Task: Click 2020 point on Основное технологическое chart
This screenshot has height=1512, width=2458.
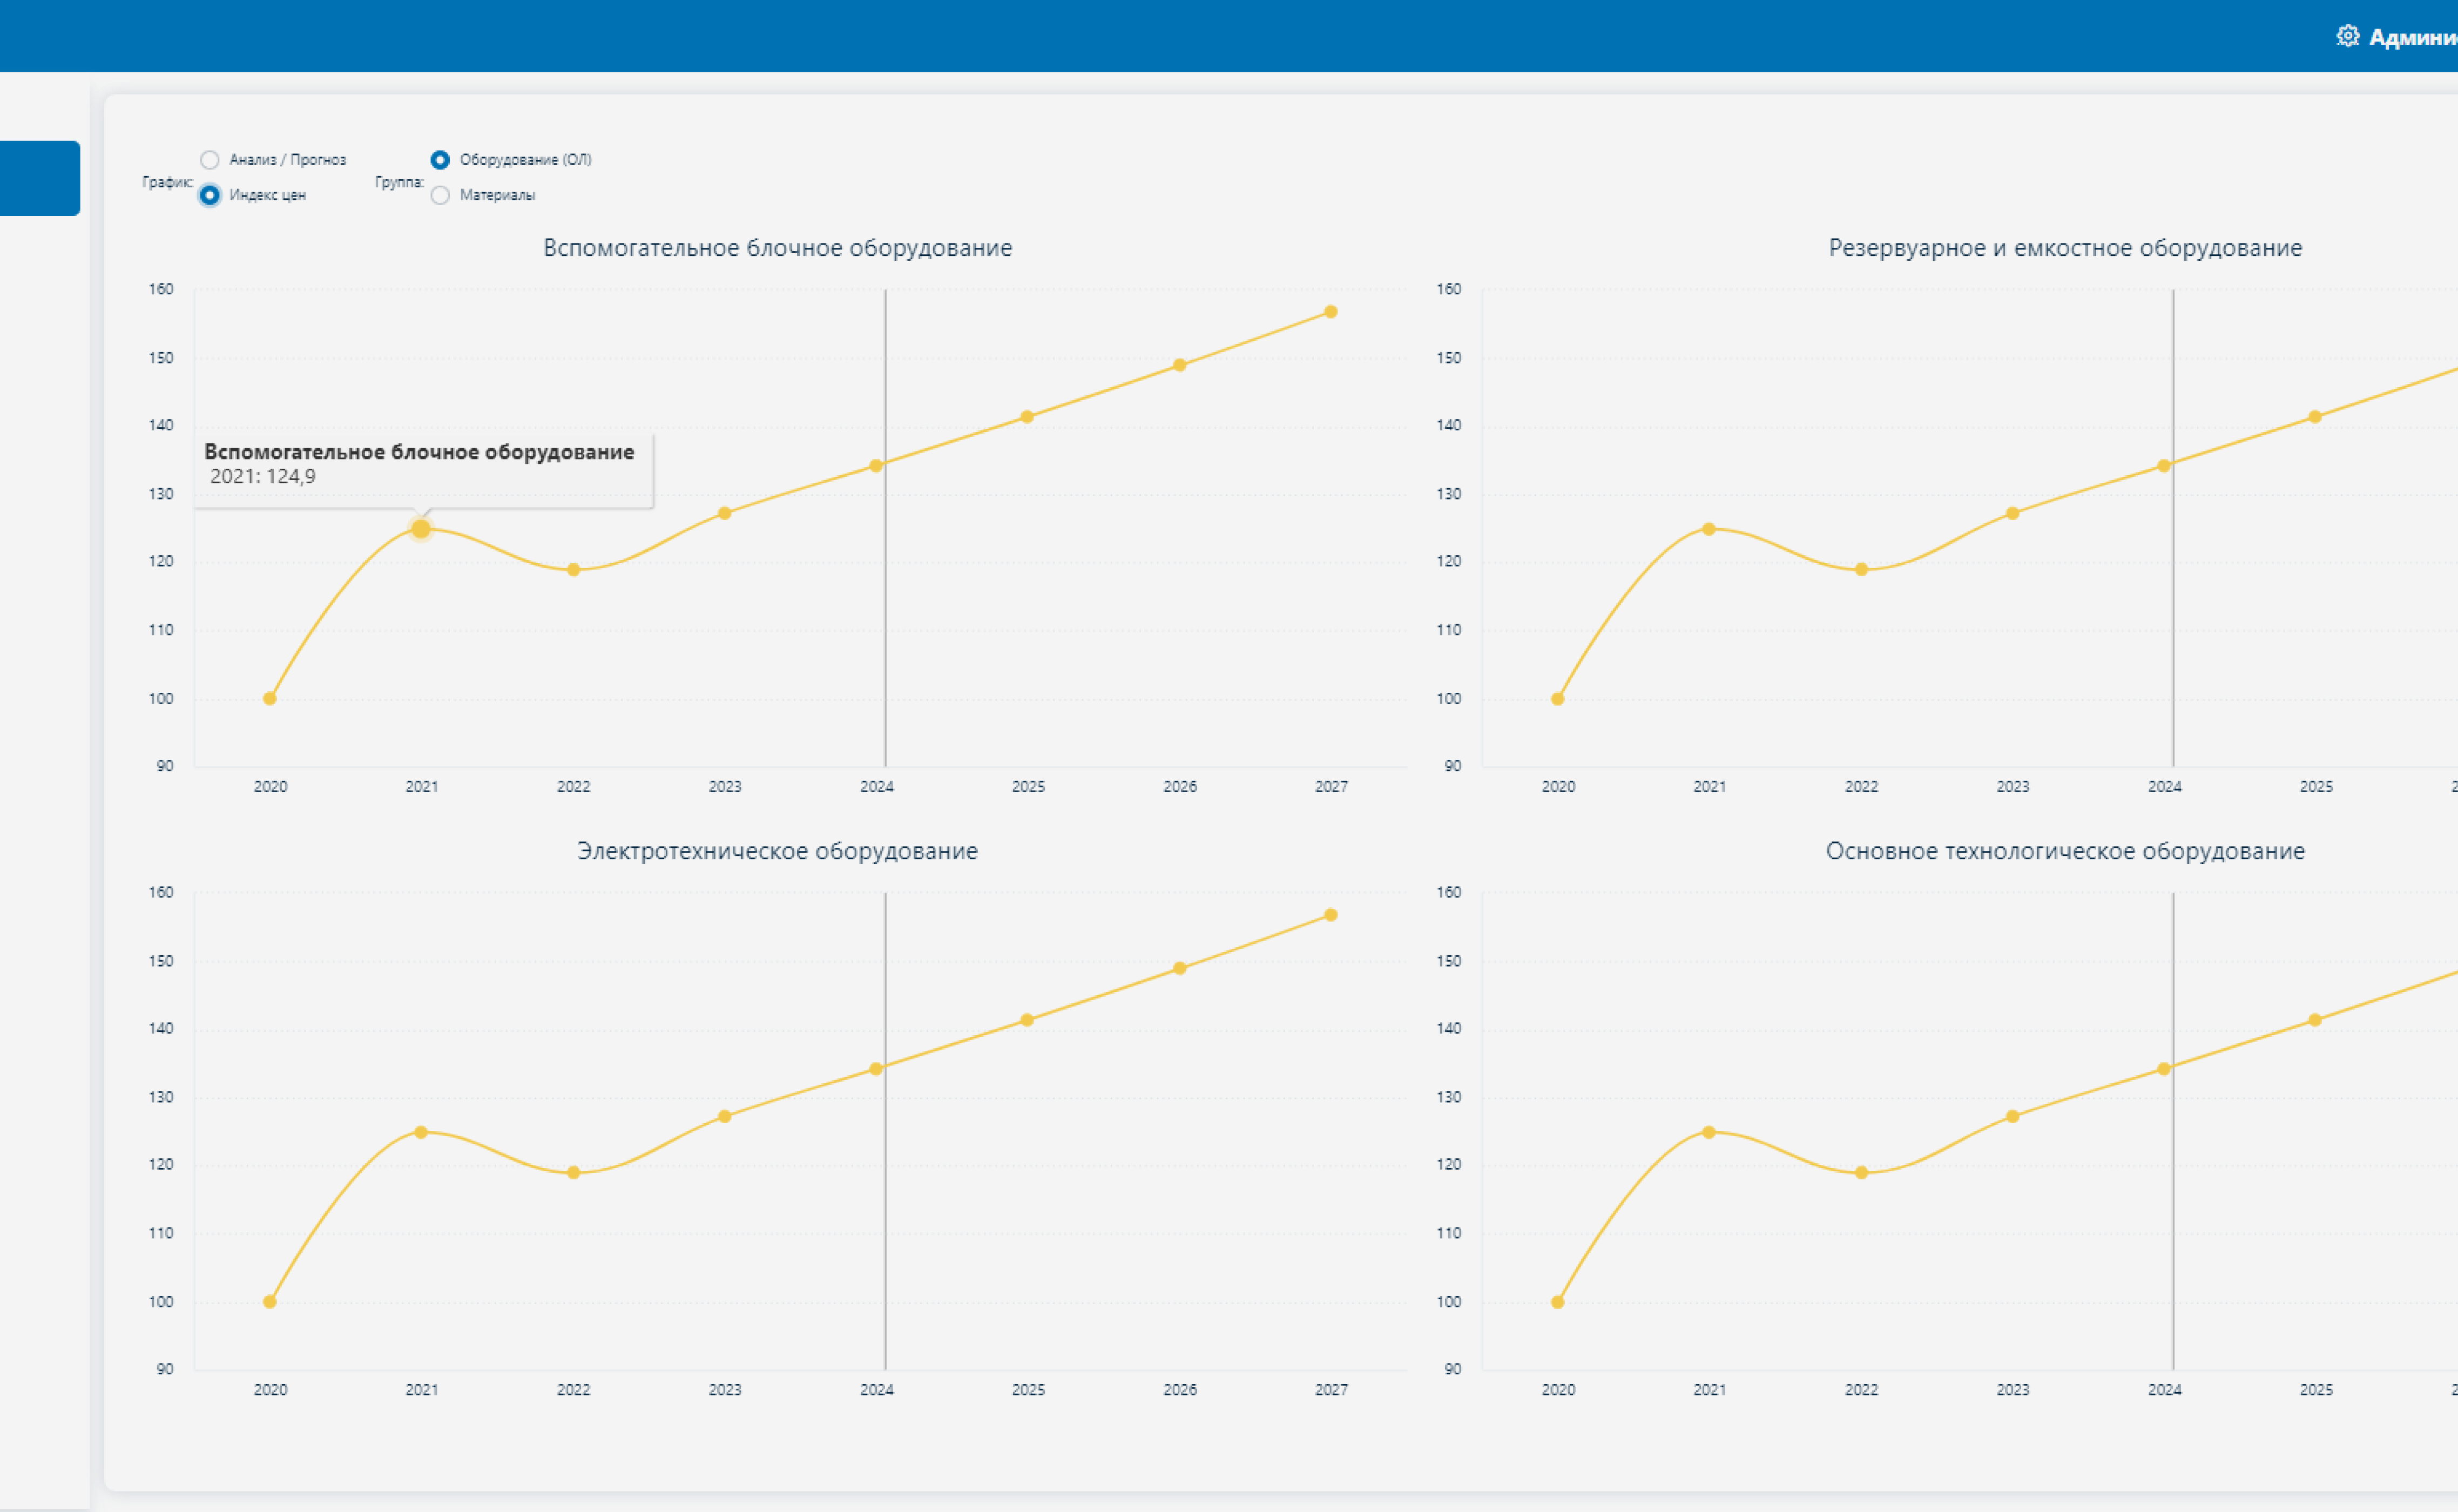Action: (1558, 1302)
